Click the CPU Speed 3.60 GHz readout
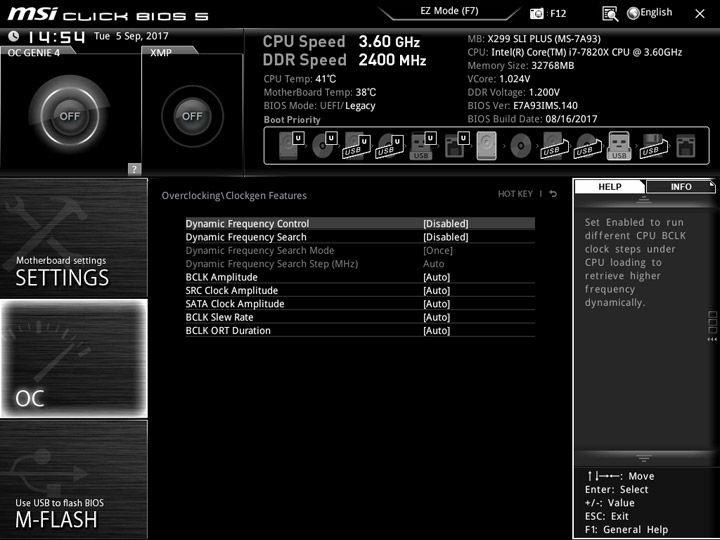720x540 pixels. click(x=341, y=41)
